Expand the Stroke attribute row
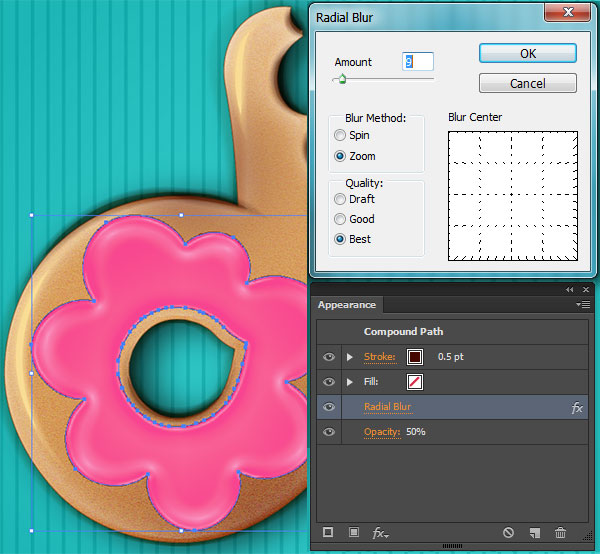This screenshot has width=600, height=554. (x=350, y=357)
